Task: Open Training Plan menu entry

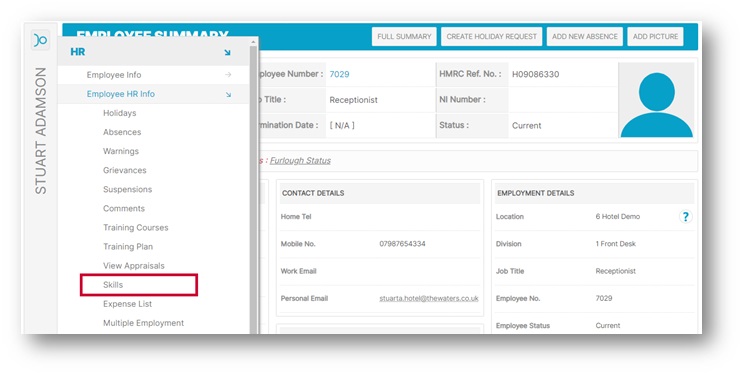Action: [x=128, y=246]
